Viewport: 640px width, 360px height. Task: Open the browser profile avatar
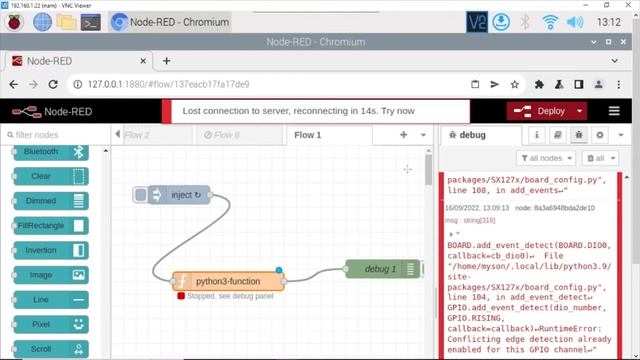[x=598, y=84]
